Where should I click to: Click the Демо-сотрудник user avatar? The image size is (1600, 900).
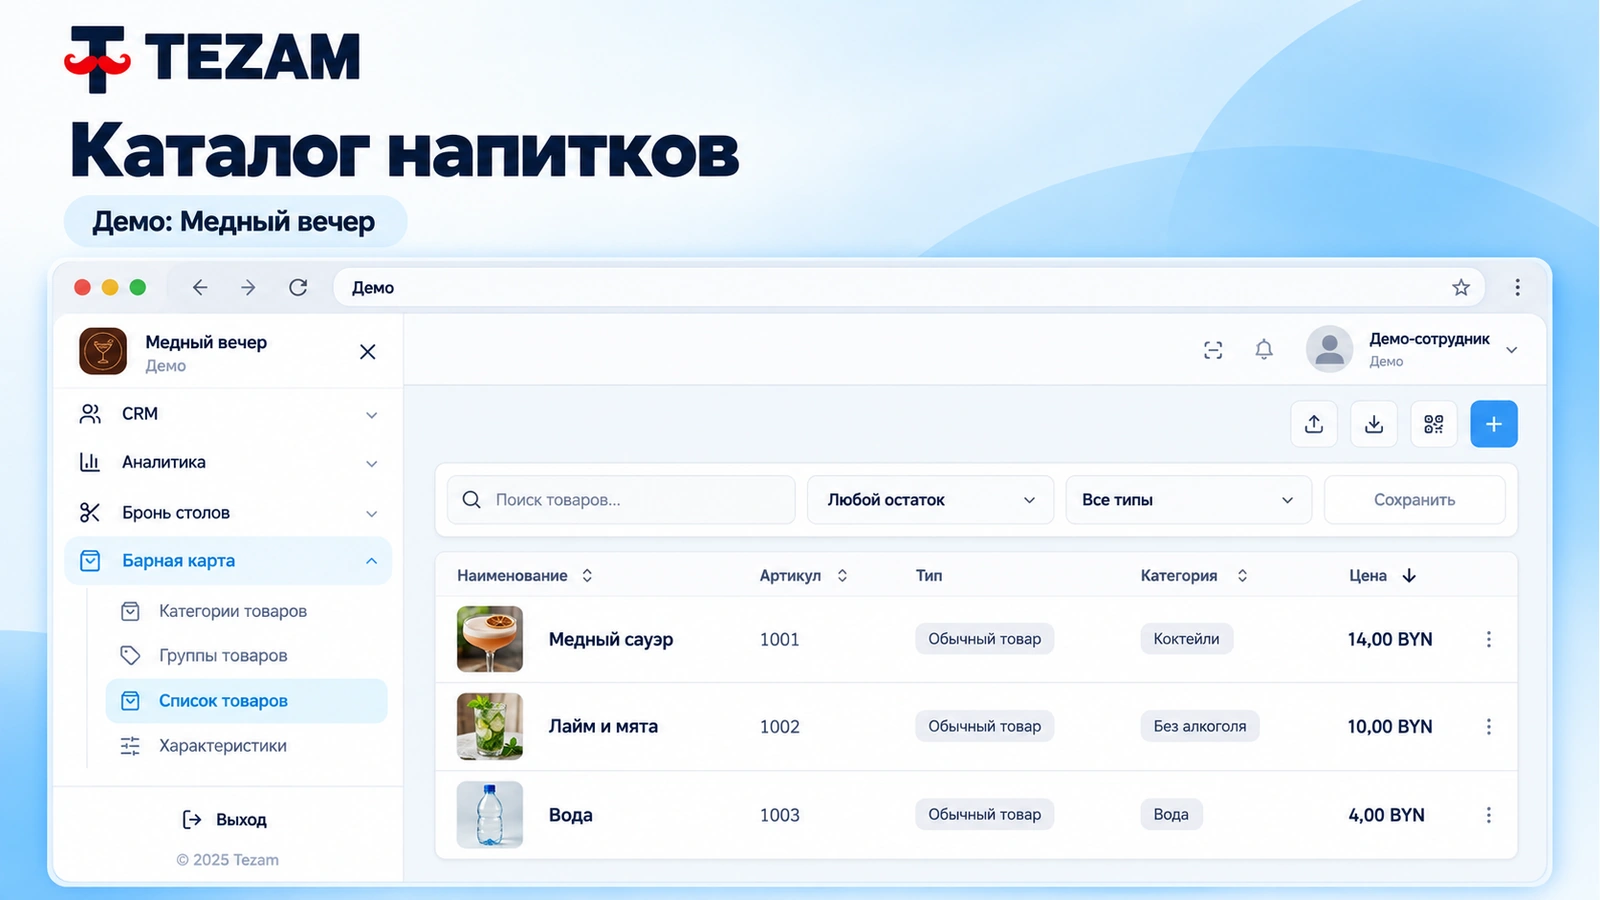(x=1329, y=349)
